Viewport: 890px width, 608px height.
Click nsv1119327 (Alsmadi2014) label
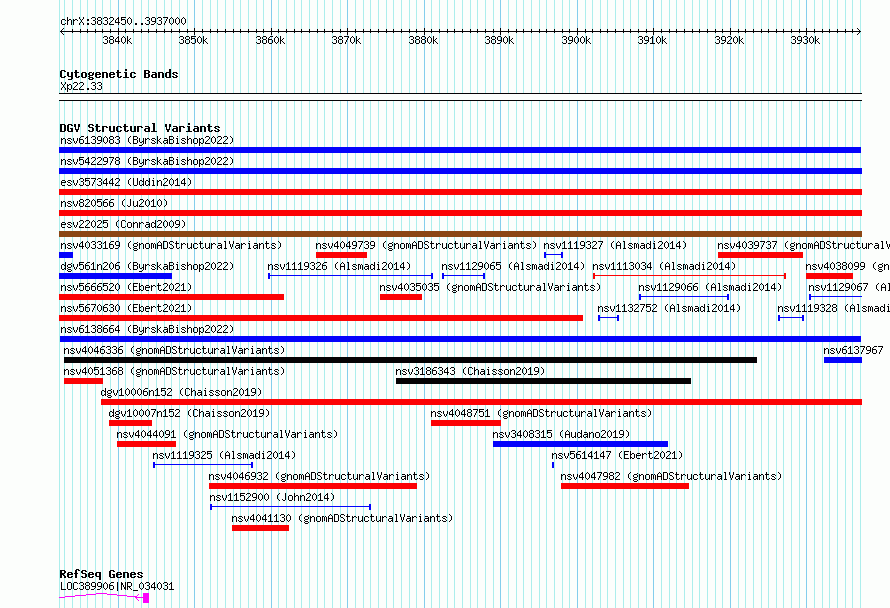point(615,245)
